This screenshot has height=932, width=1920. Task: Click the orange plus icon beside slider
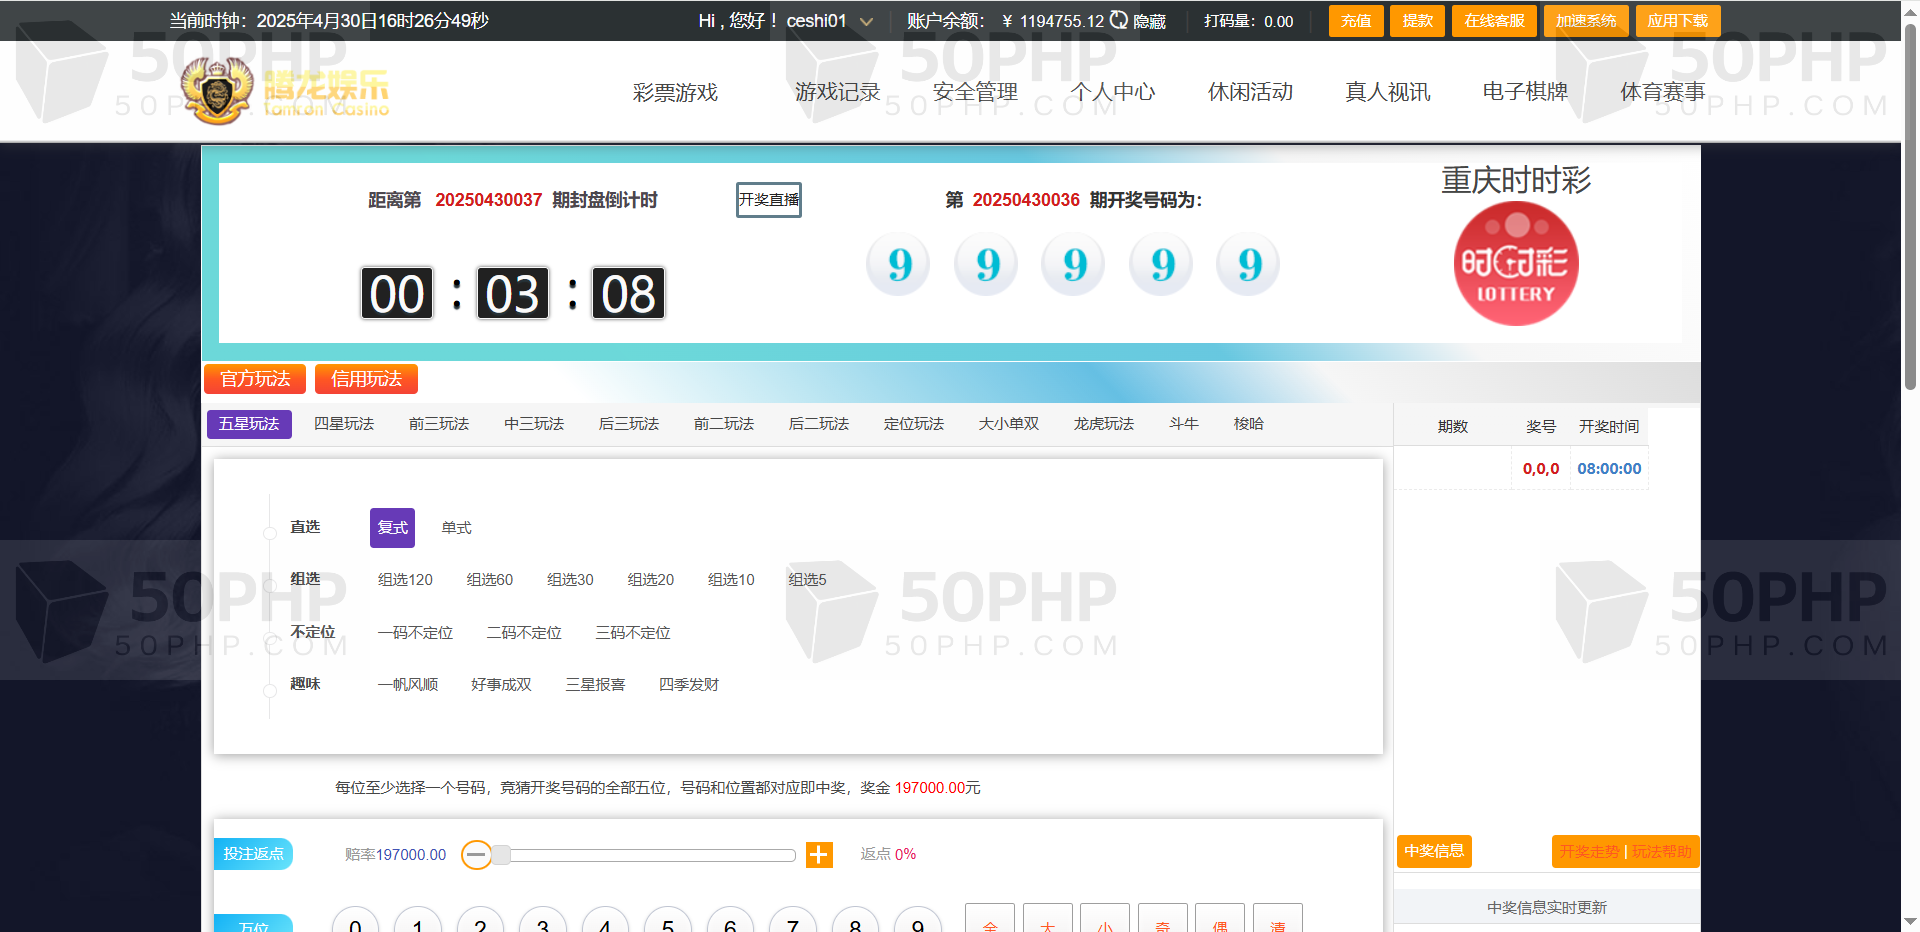pos(819,854)
